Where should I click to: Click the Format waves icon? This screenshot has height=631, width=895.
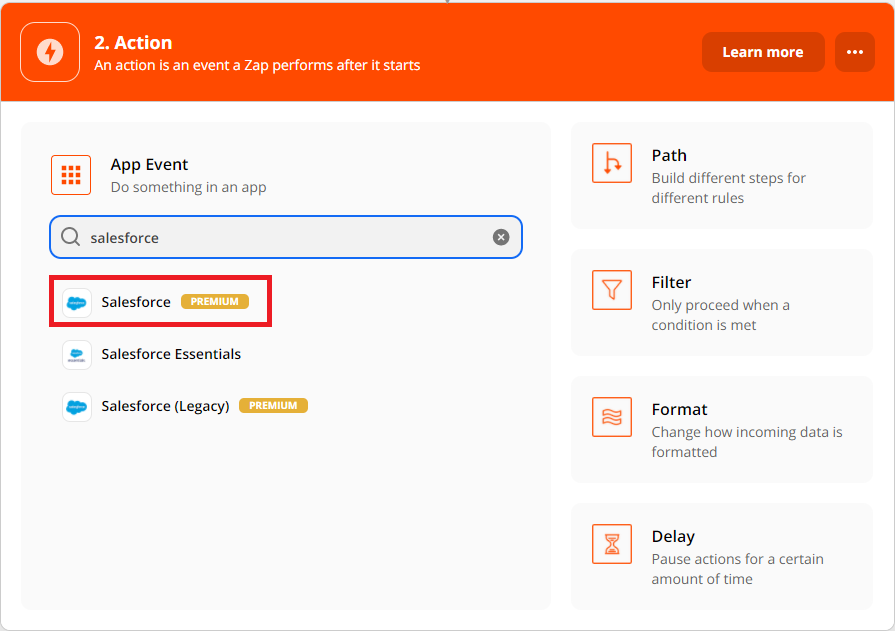[611, 417]
